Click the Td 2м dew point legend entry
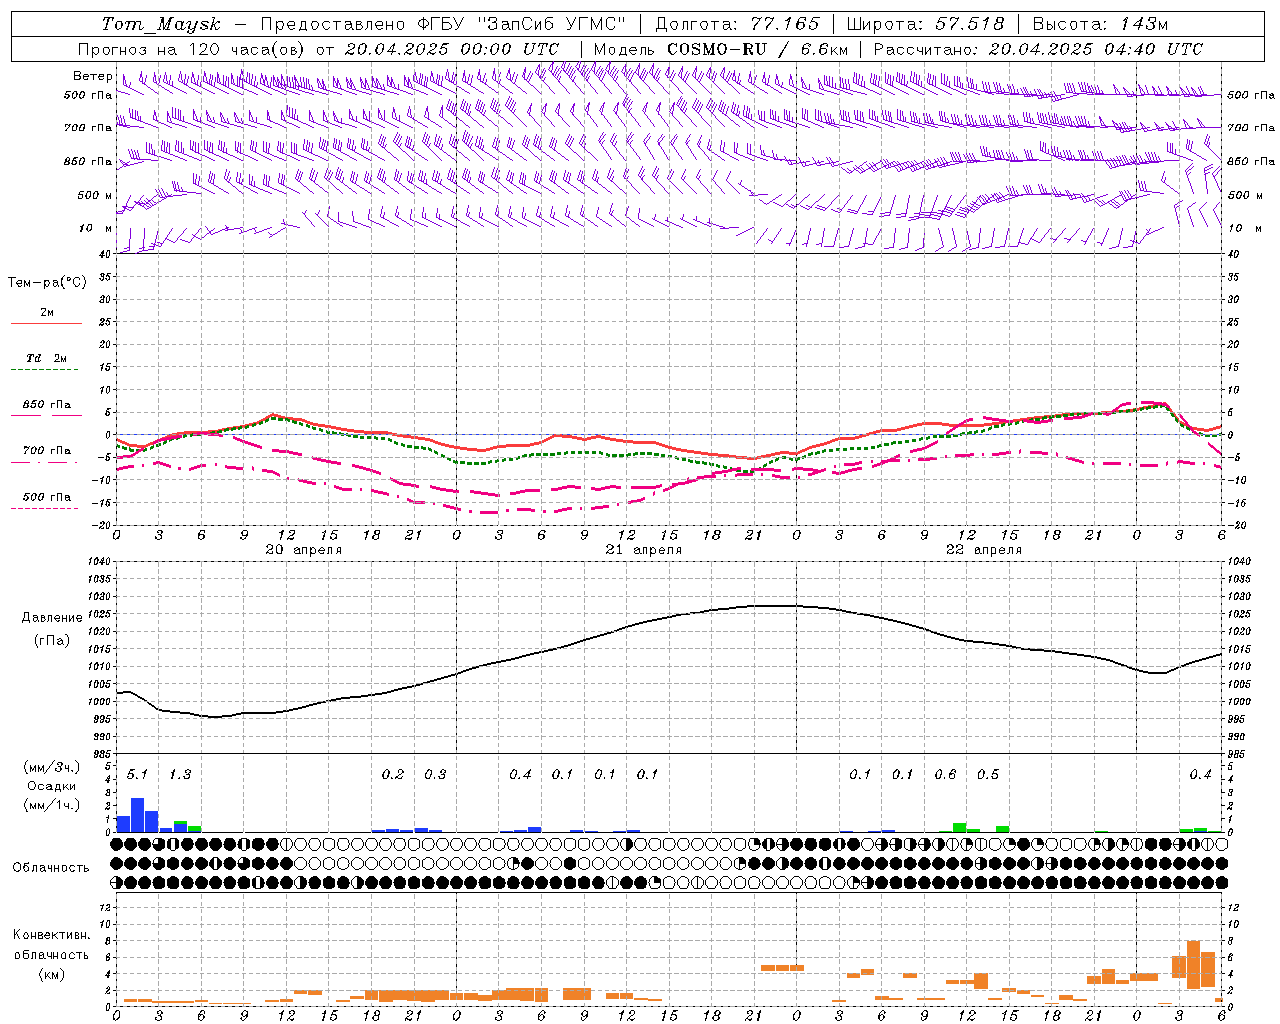Image resolution: width=1280 pixels, height=1024 pixels. pyautogui.click(x=46, y=362)
